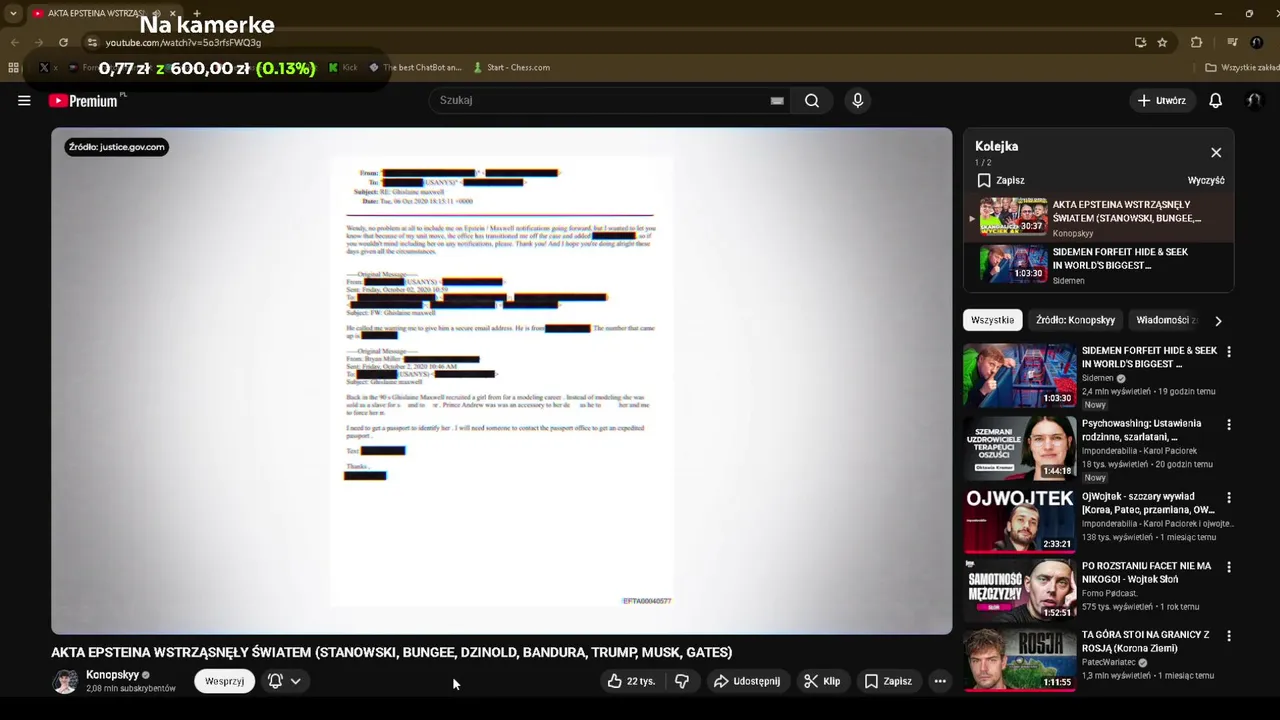
Task: Close the Kolejka queue panel
Action: click(1216, 152)
